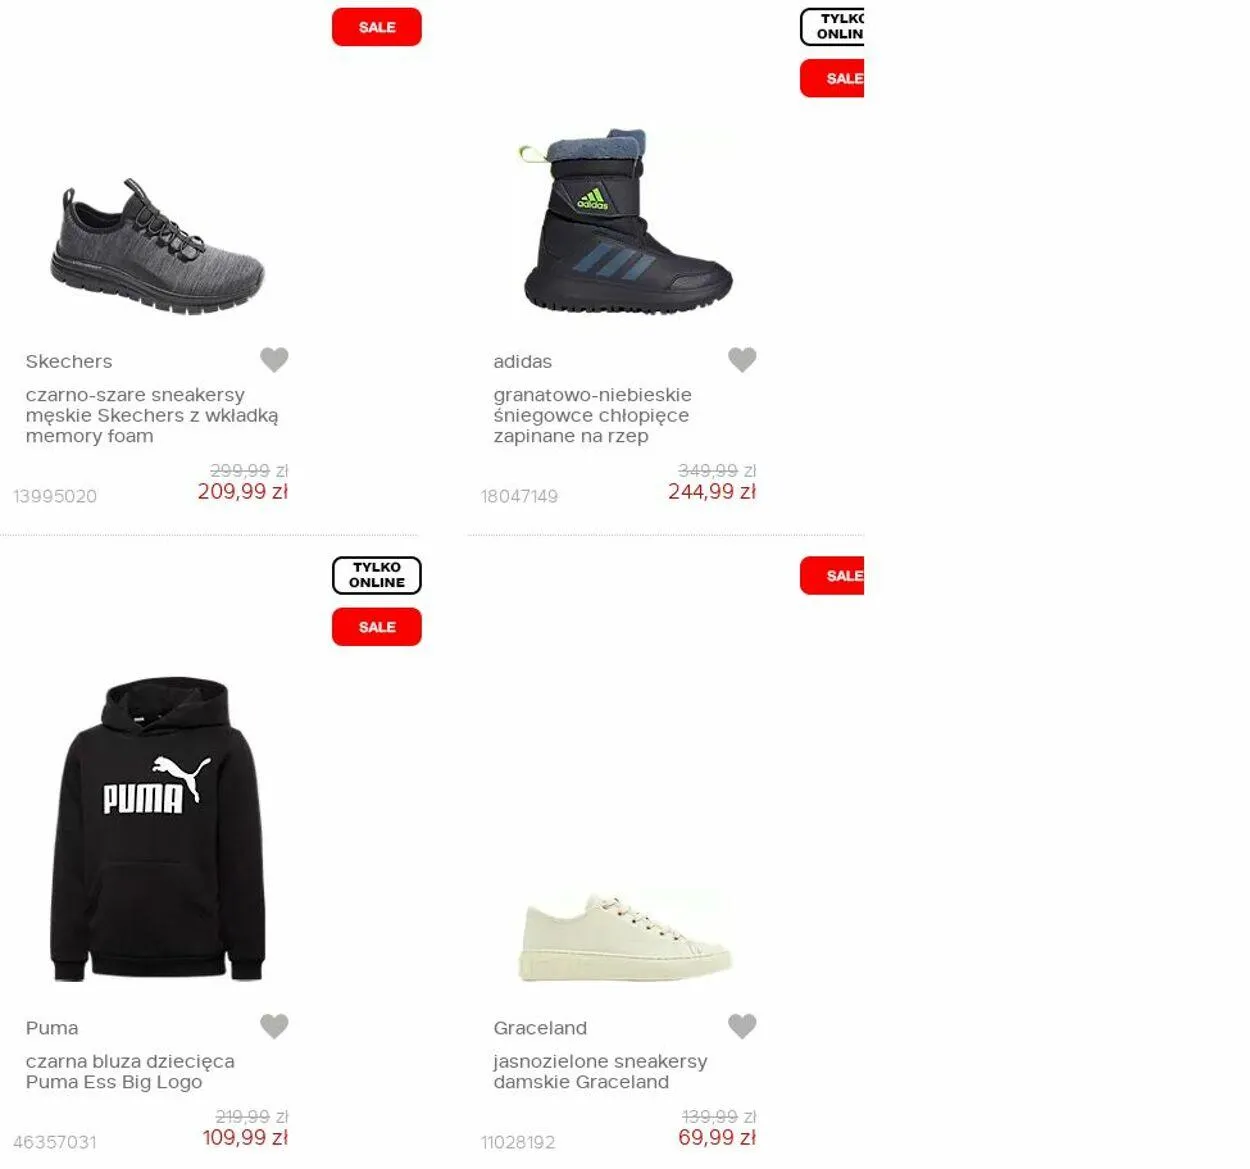The width and height of the screenshot is (1250, 1169).
Task: Open the Skechers grey sneaker image
Action: tap(158, 247)
